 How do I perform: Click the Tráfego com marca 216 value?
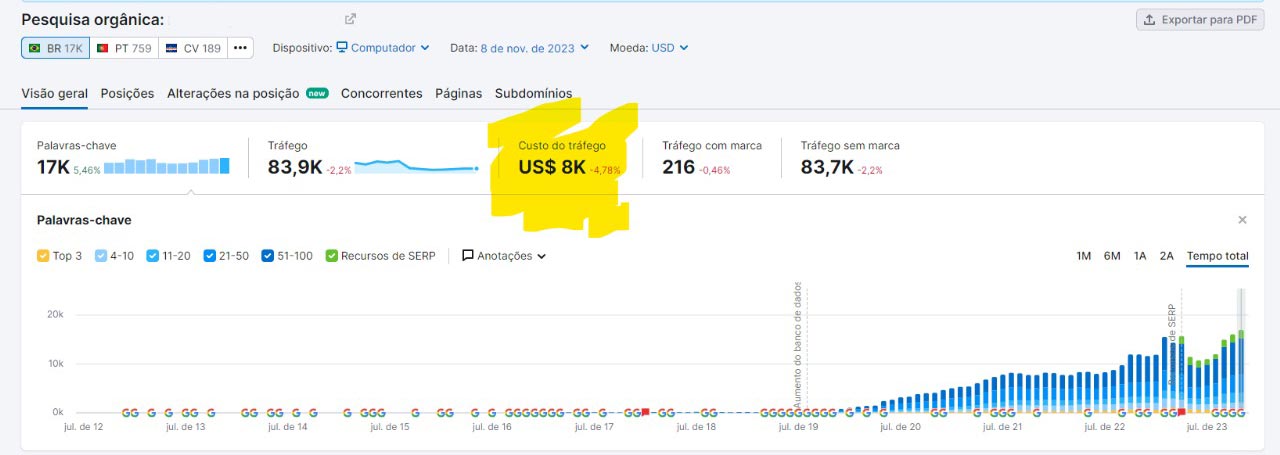coord(678,167)
